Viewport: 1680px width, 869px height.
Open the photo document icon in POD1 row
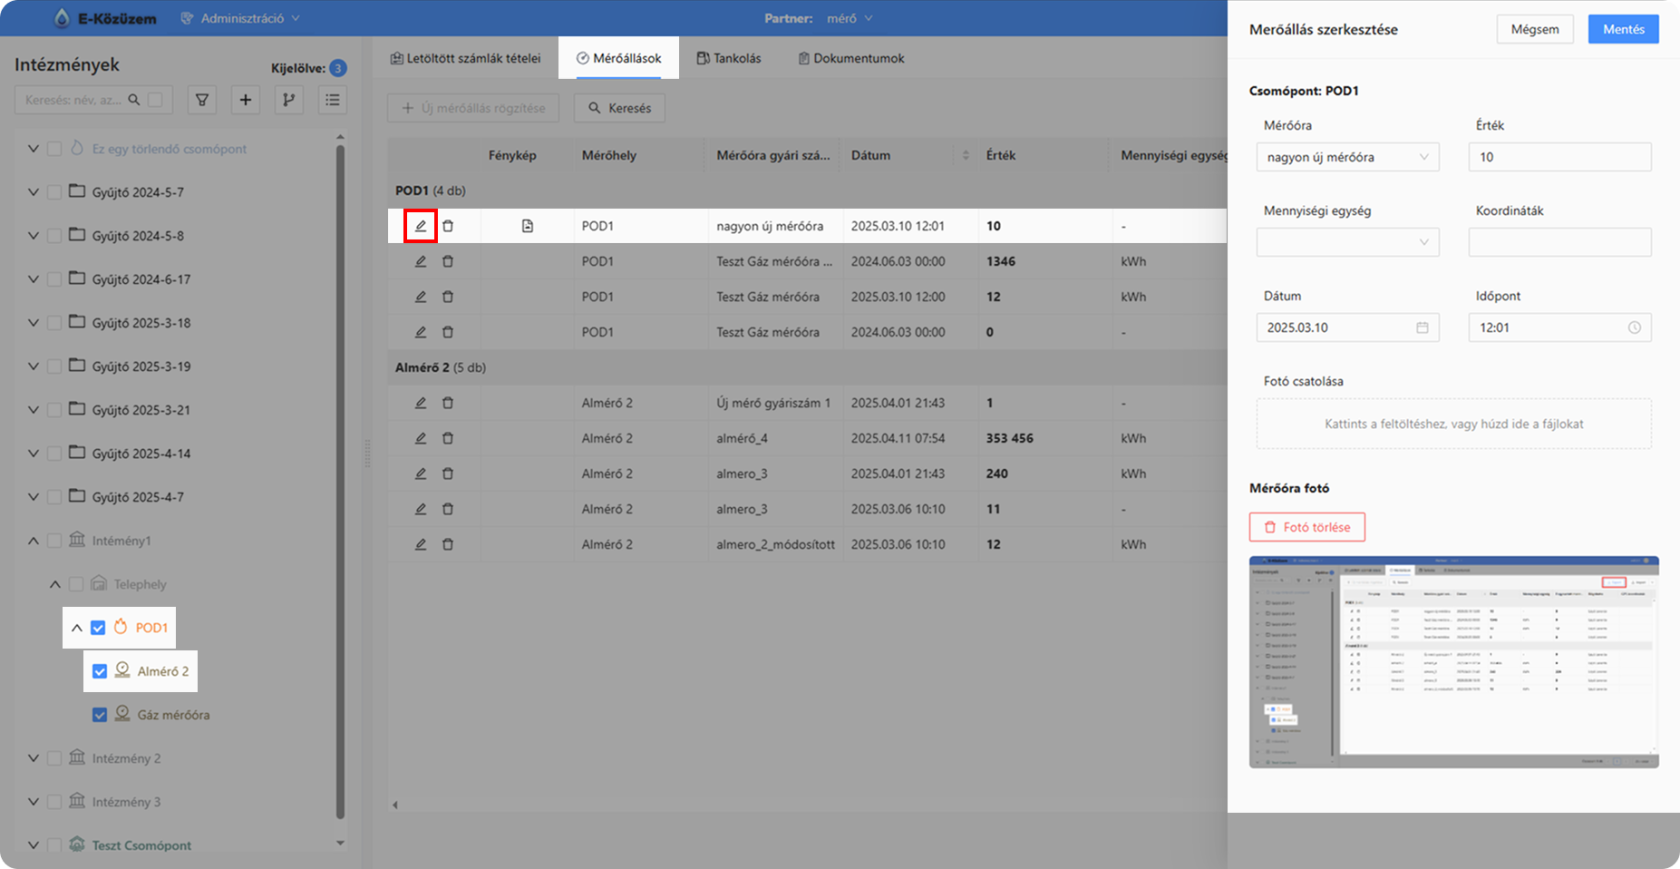(527, 226)
